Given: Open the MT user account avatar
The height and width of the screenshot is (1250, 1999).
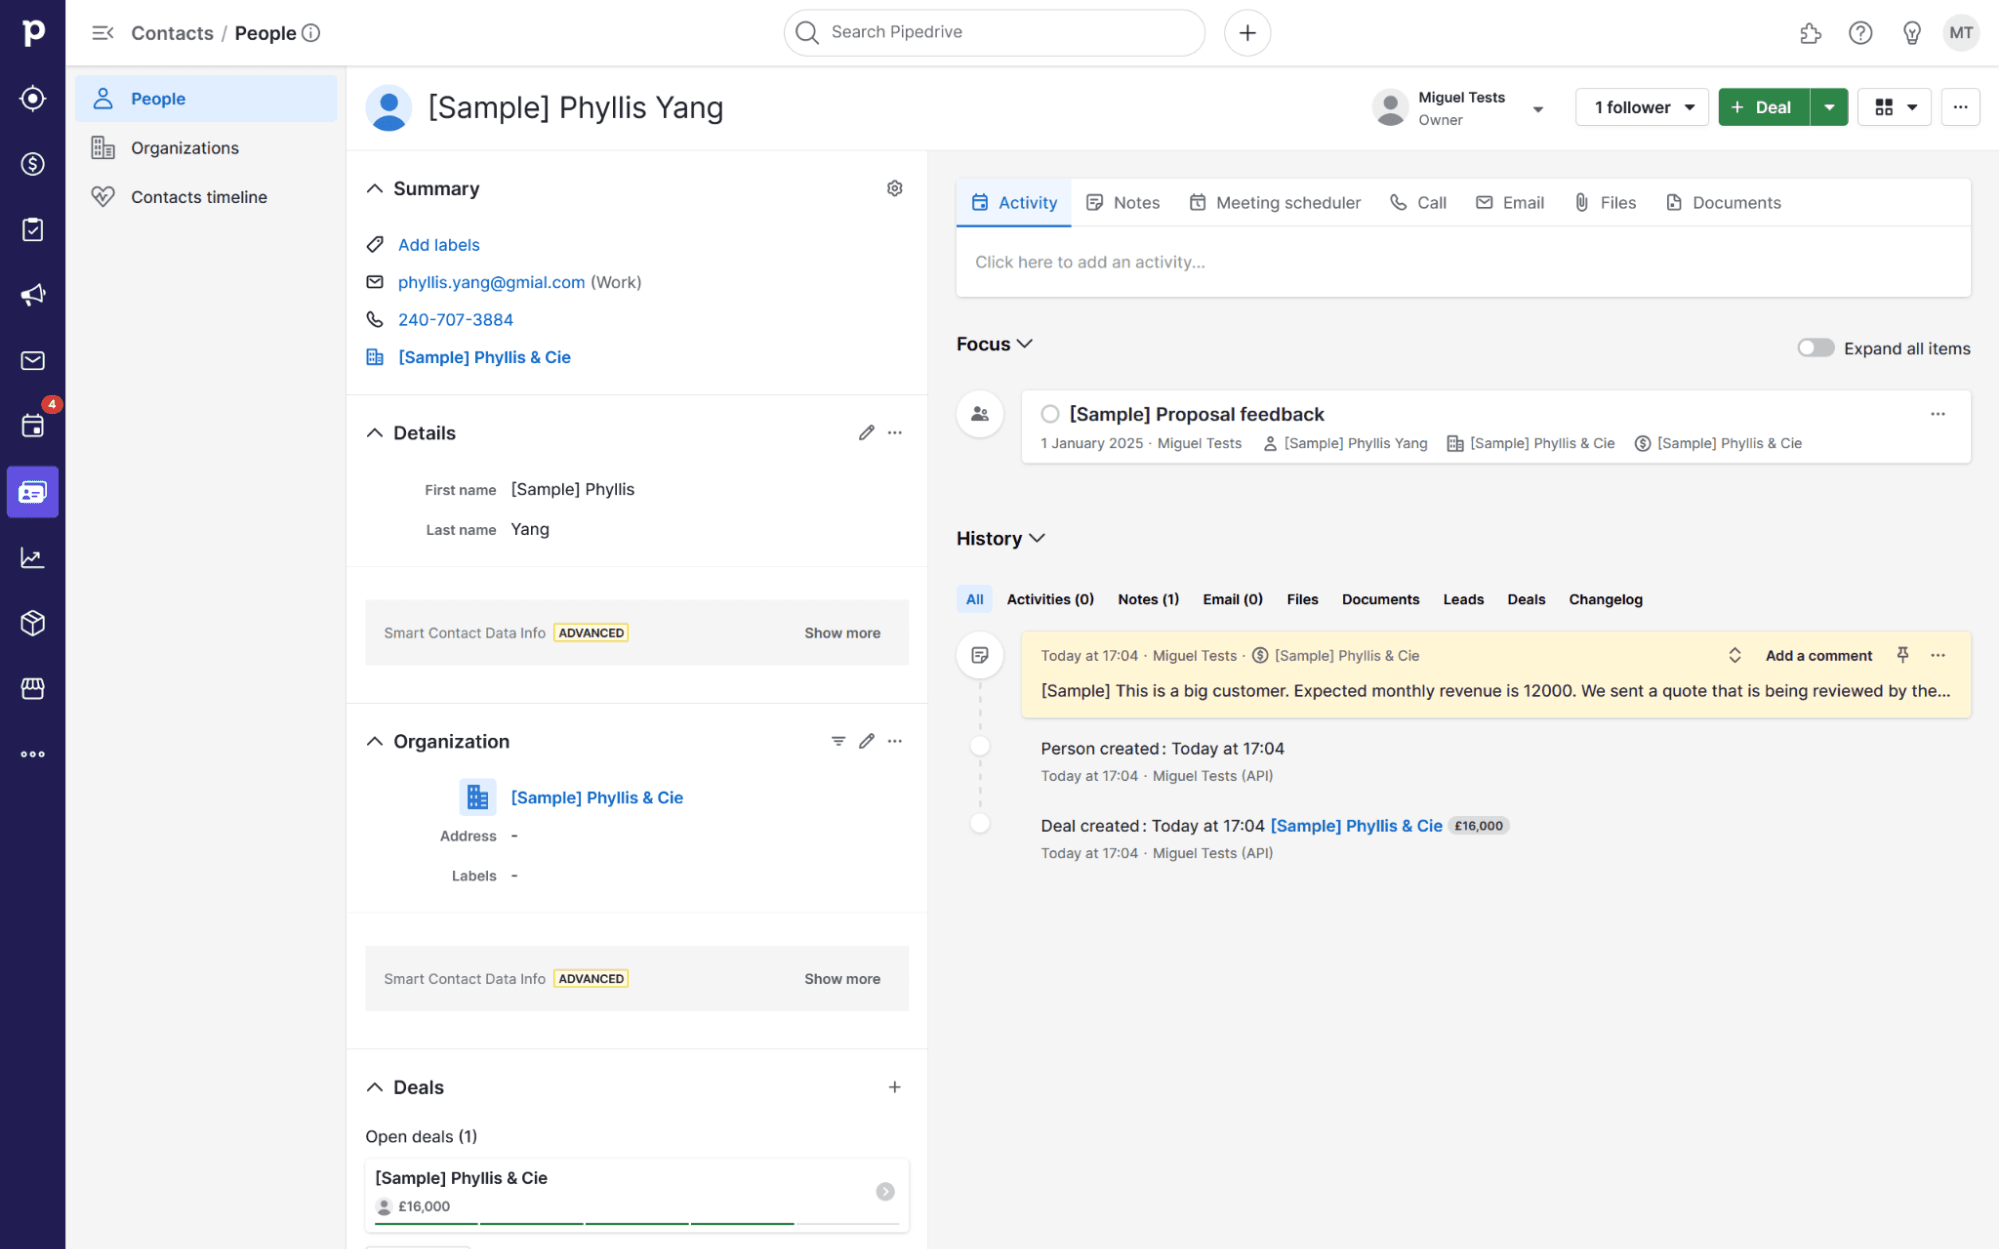Looking at the screenshot, I should click(x=1961, y=33).
